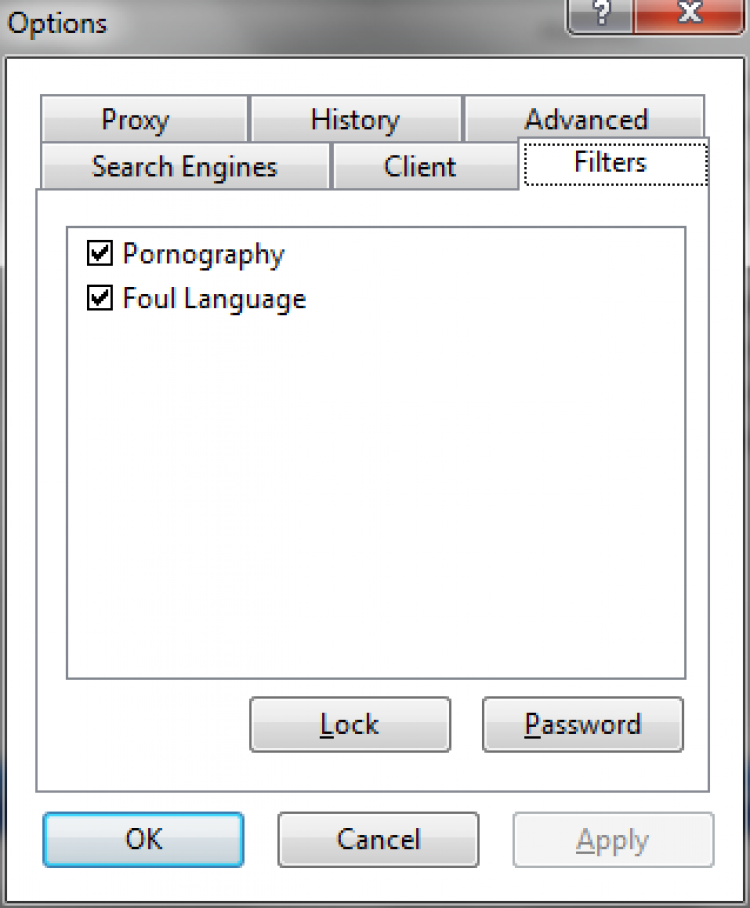750x908 pixels.
Task: Open the Search Engines tab
Action: point(184,166)
